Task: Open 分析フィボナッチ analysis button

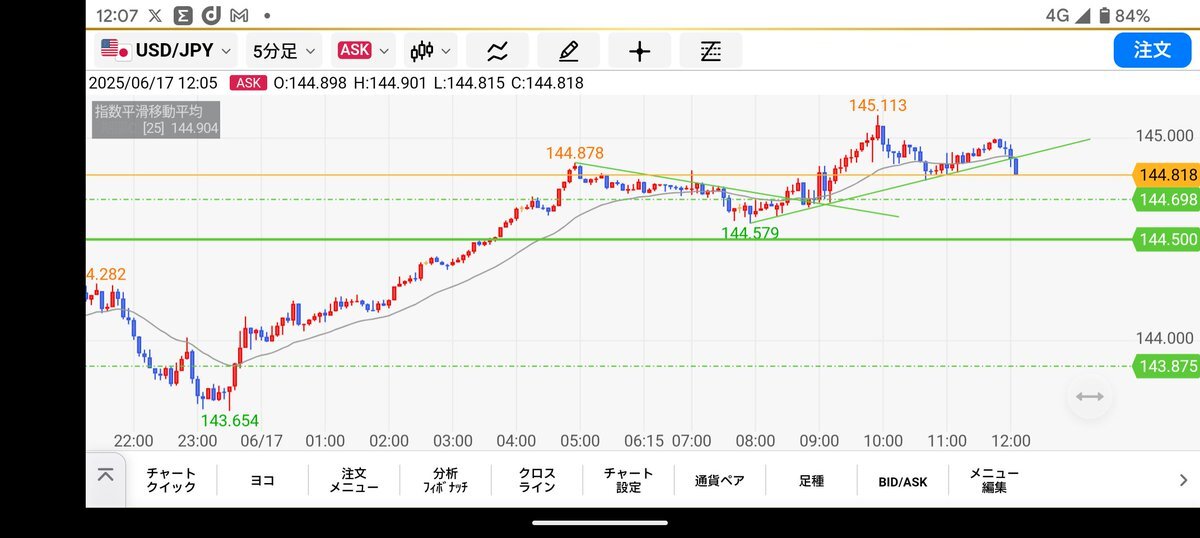Action: 445,481
